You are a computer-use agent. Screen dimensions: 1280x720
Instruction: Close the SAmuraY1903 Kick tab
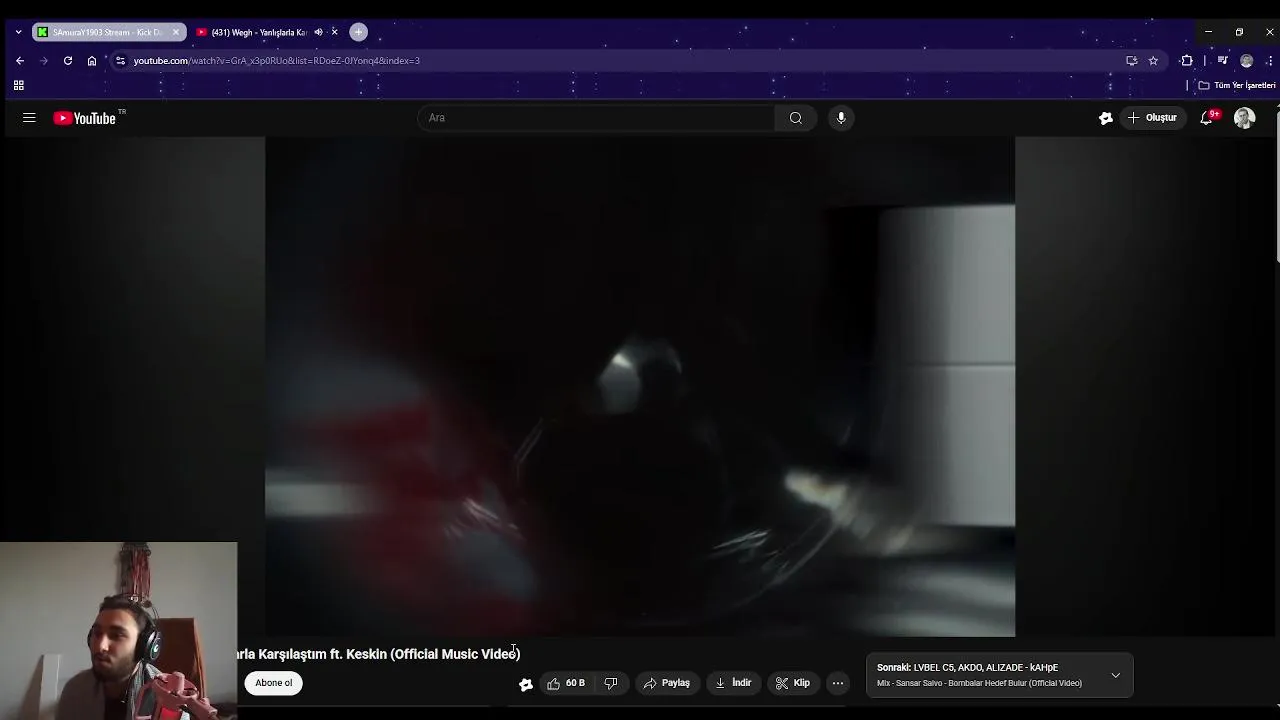tap(176, 32)
